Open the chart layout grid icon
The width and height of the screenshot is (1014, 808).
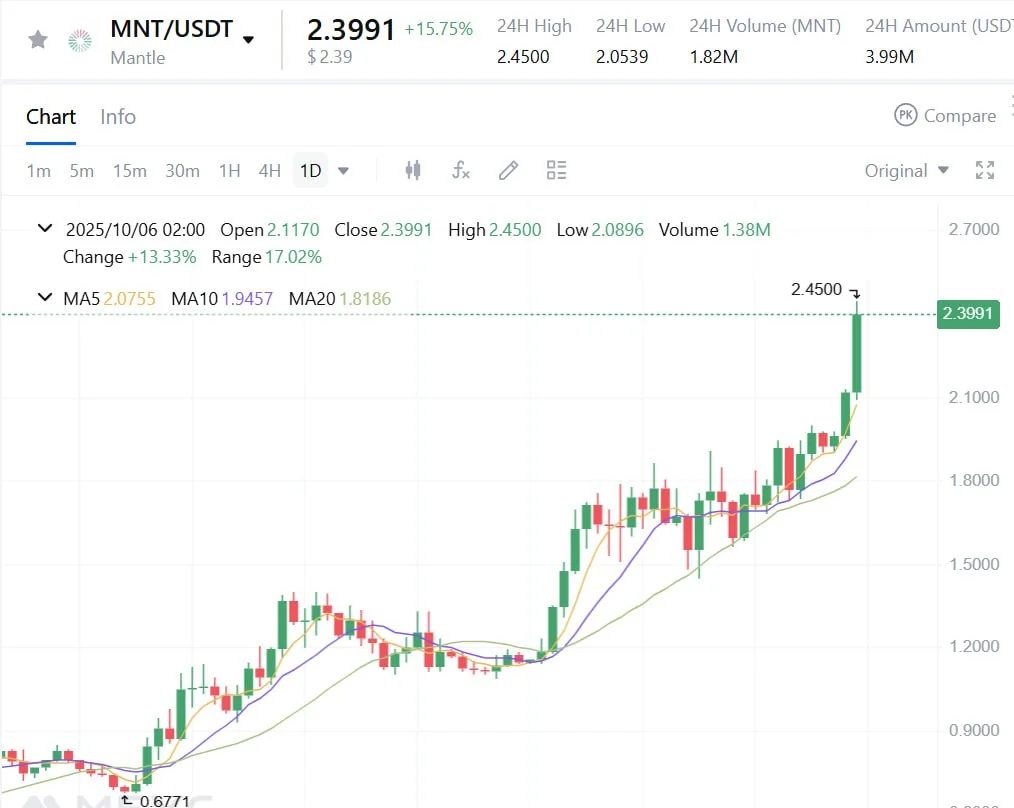[x=557, y=170]
